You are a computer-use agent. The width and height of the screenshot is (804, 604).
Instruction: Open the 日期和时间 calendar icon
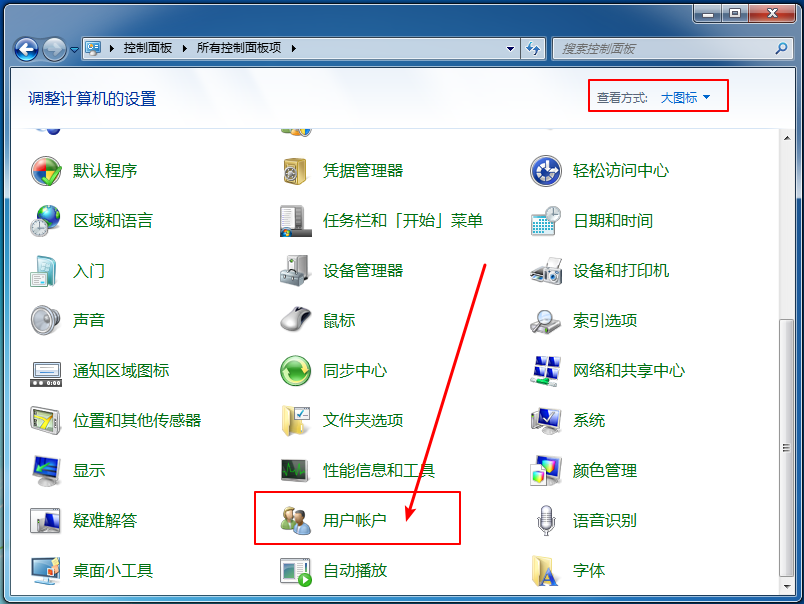[546, 220]
